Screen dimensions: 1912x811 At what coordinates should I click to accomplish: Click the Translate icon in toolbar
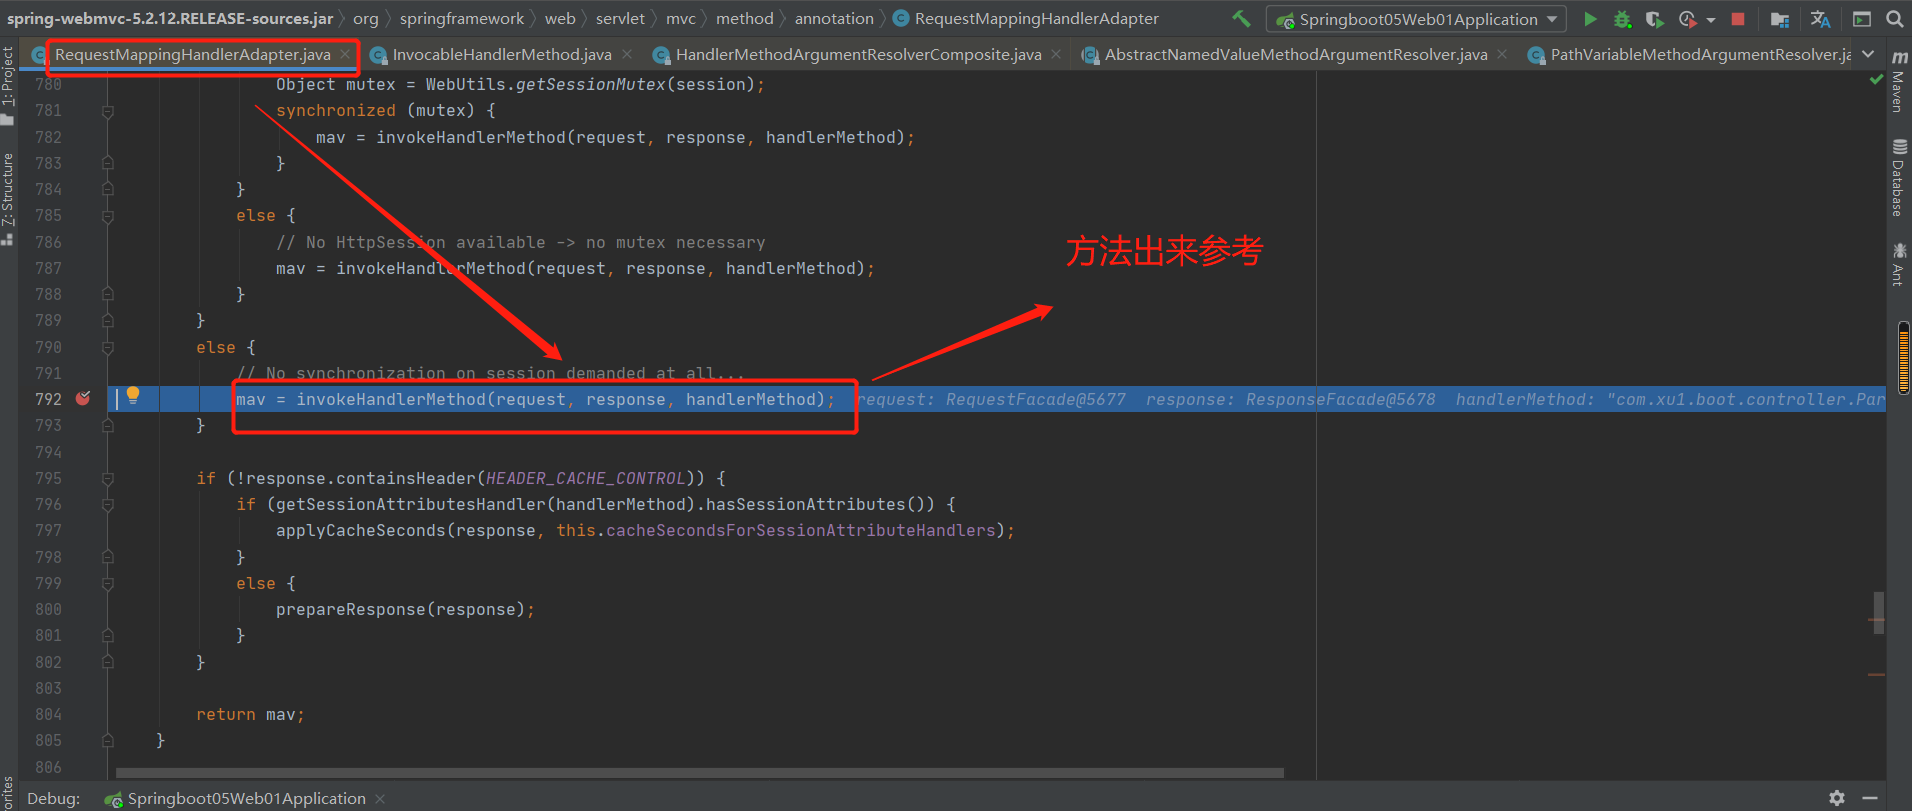tap(1821, 19)
